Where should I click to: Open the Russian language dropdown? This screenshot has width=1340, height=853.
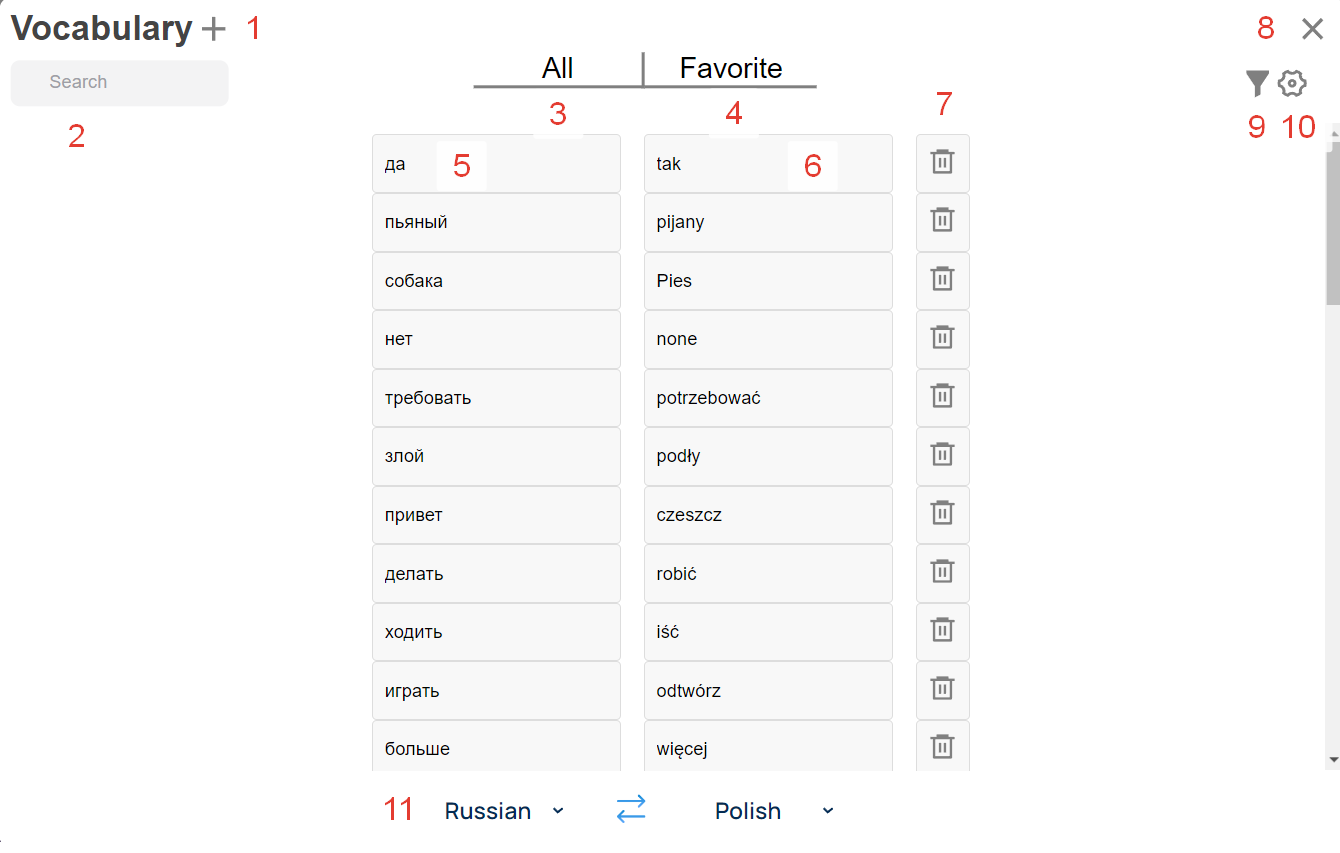click(505, 810)
